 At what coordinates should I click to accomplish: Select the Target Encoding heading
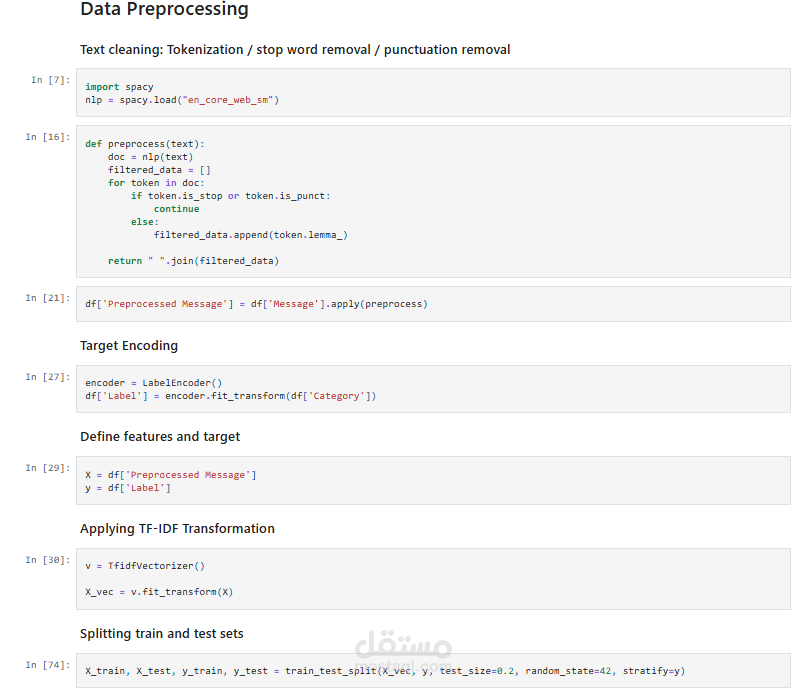pos(129,345)
